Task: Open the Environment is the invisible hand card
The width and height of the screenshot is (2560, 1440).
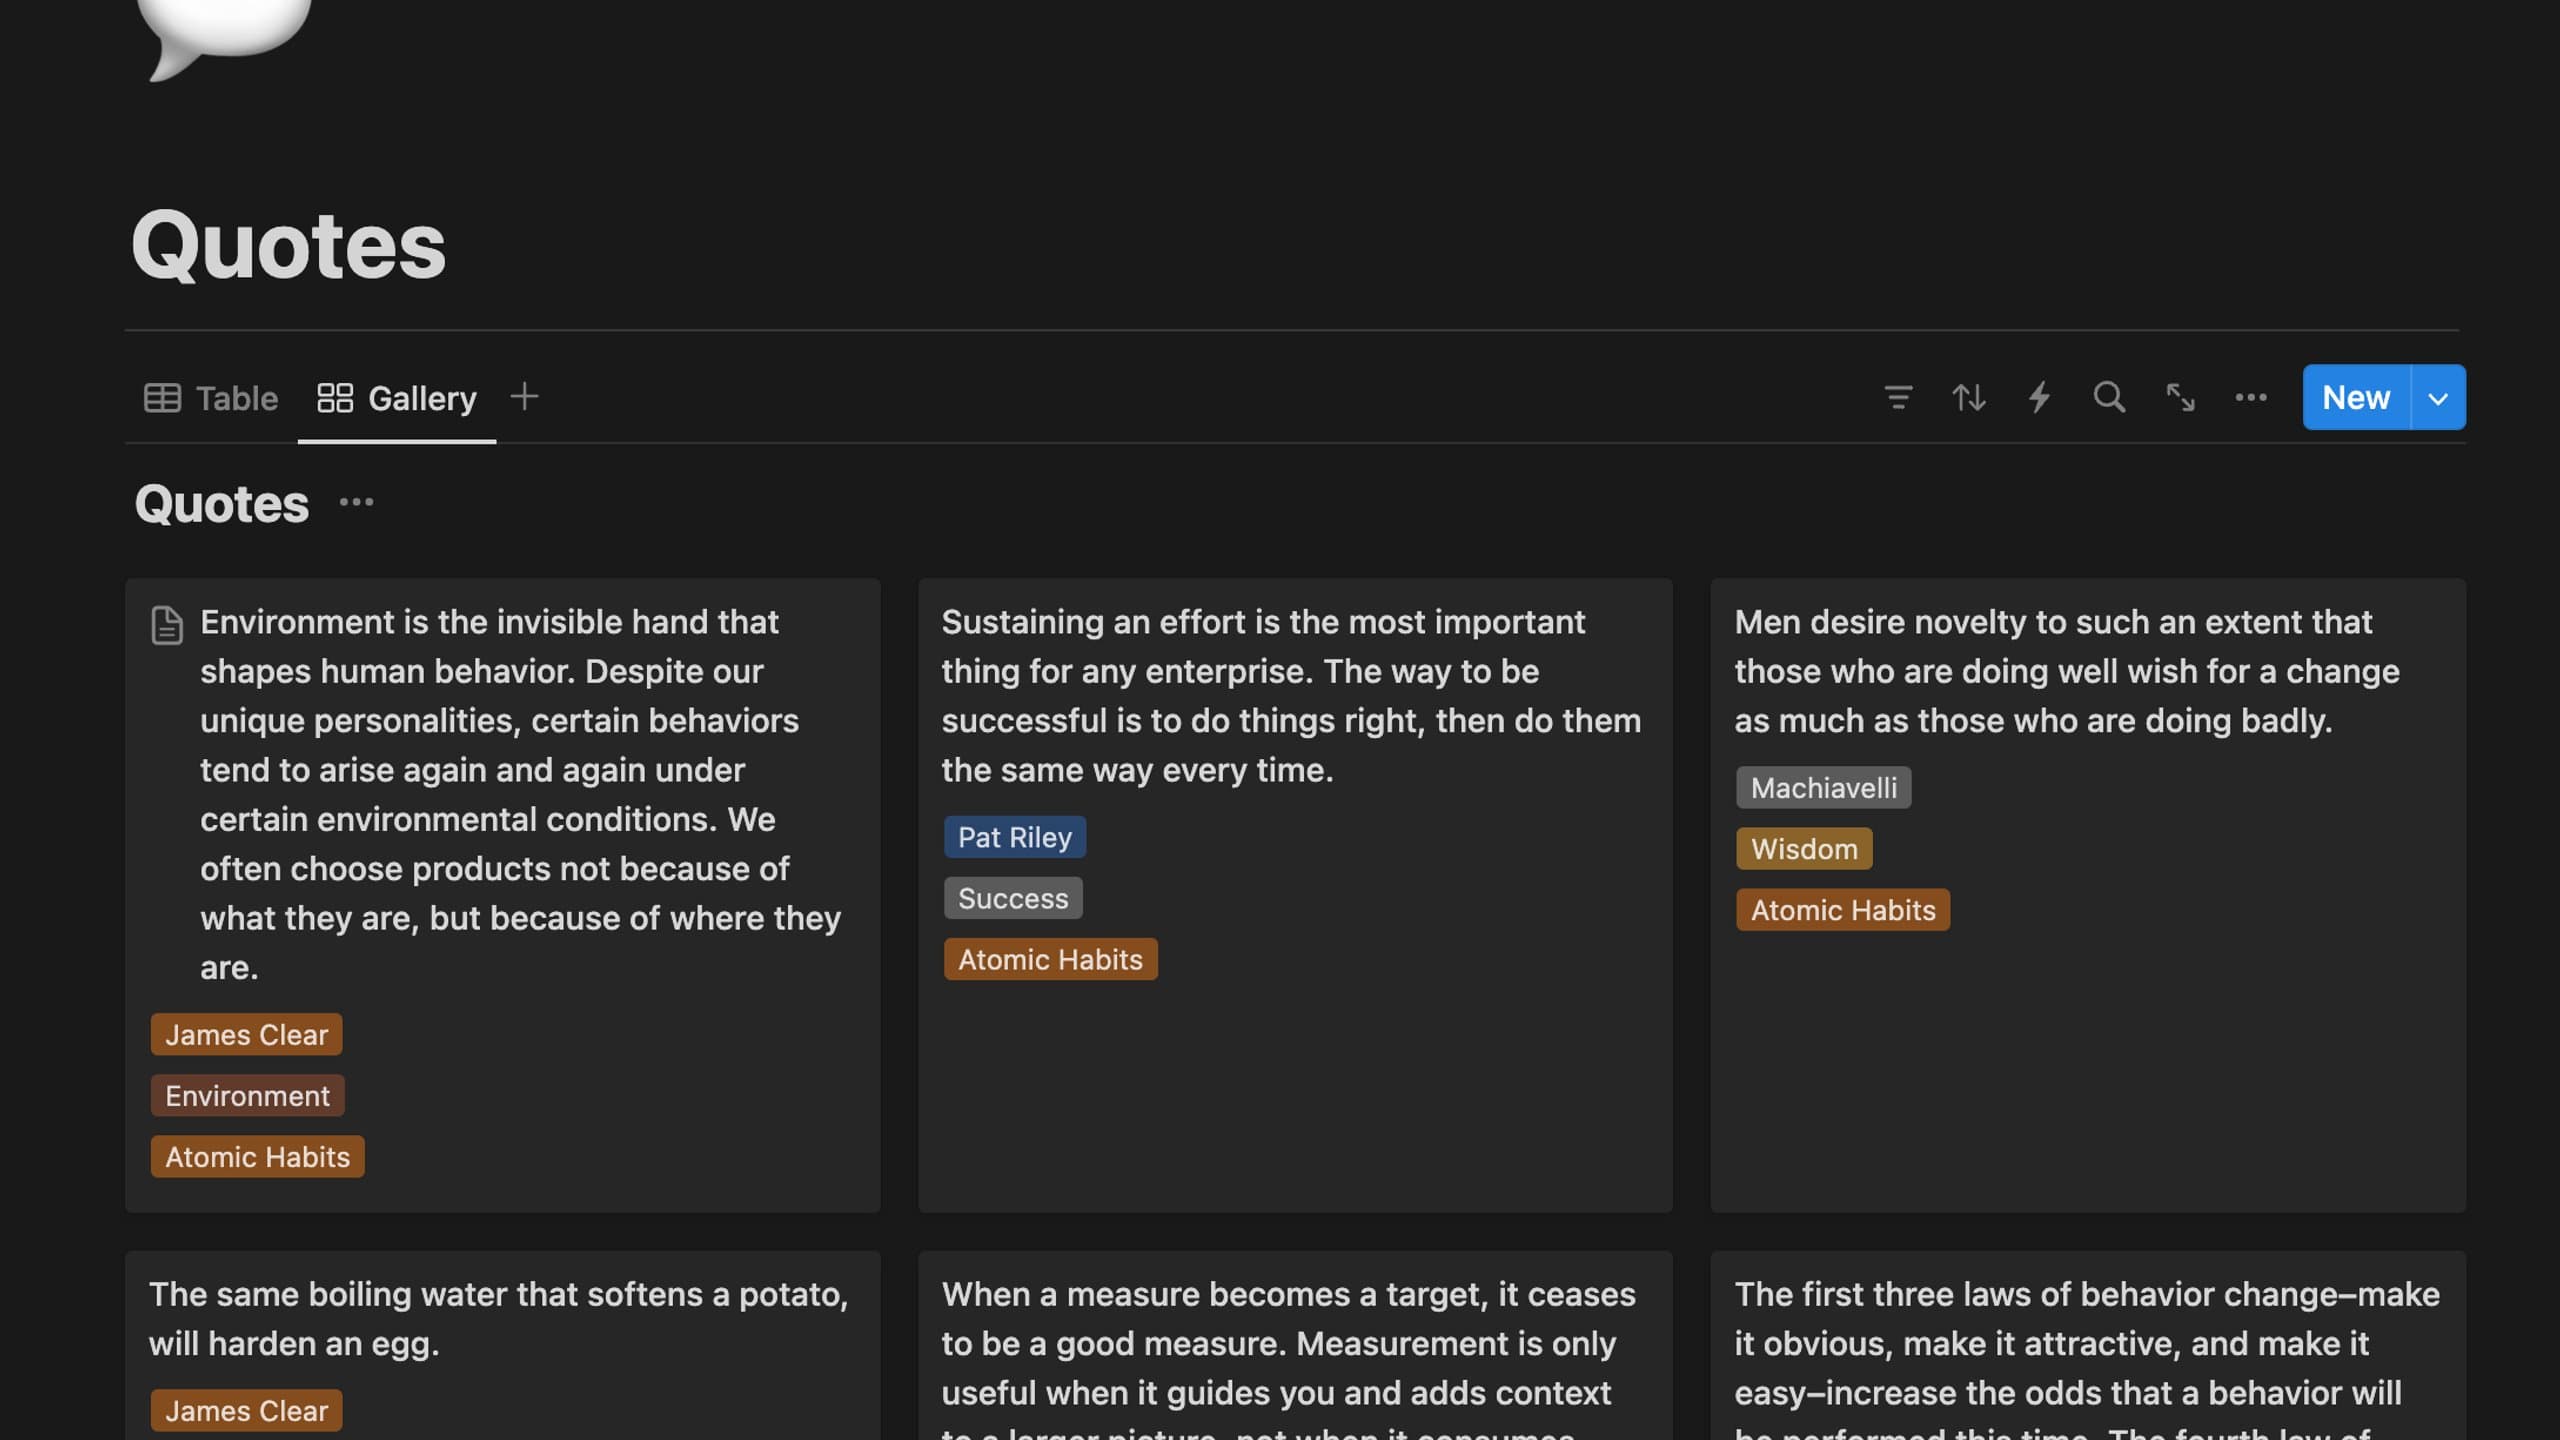Action: (503, 895)
